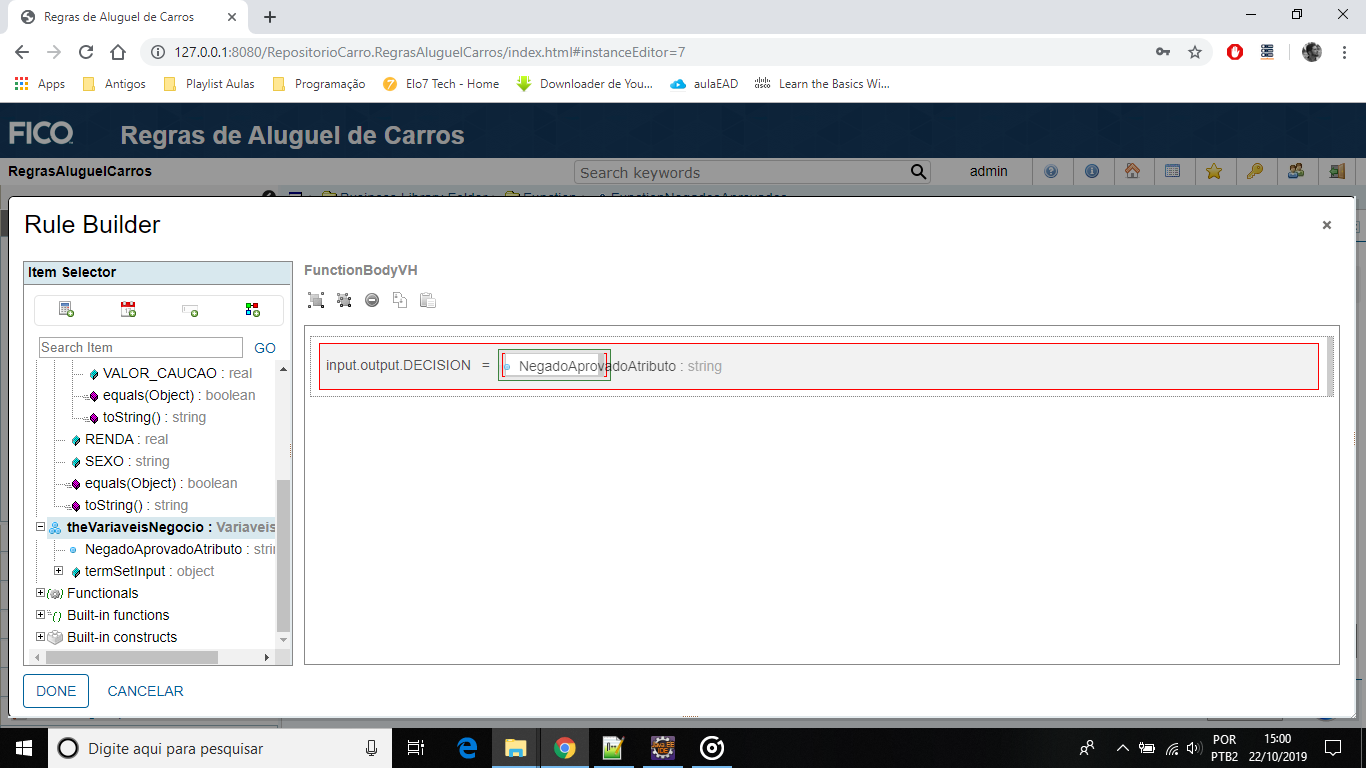Expand the termSetInput tree node
Viewport: 1366px width, 768px height.
[x=60, y=571]
